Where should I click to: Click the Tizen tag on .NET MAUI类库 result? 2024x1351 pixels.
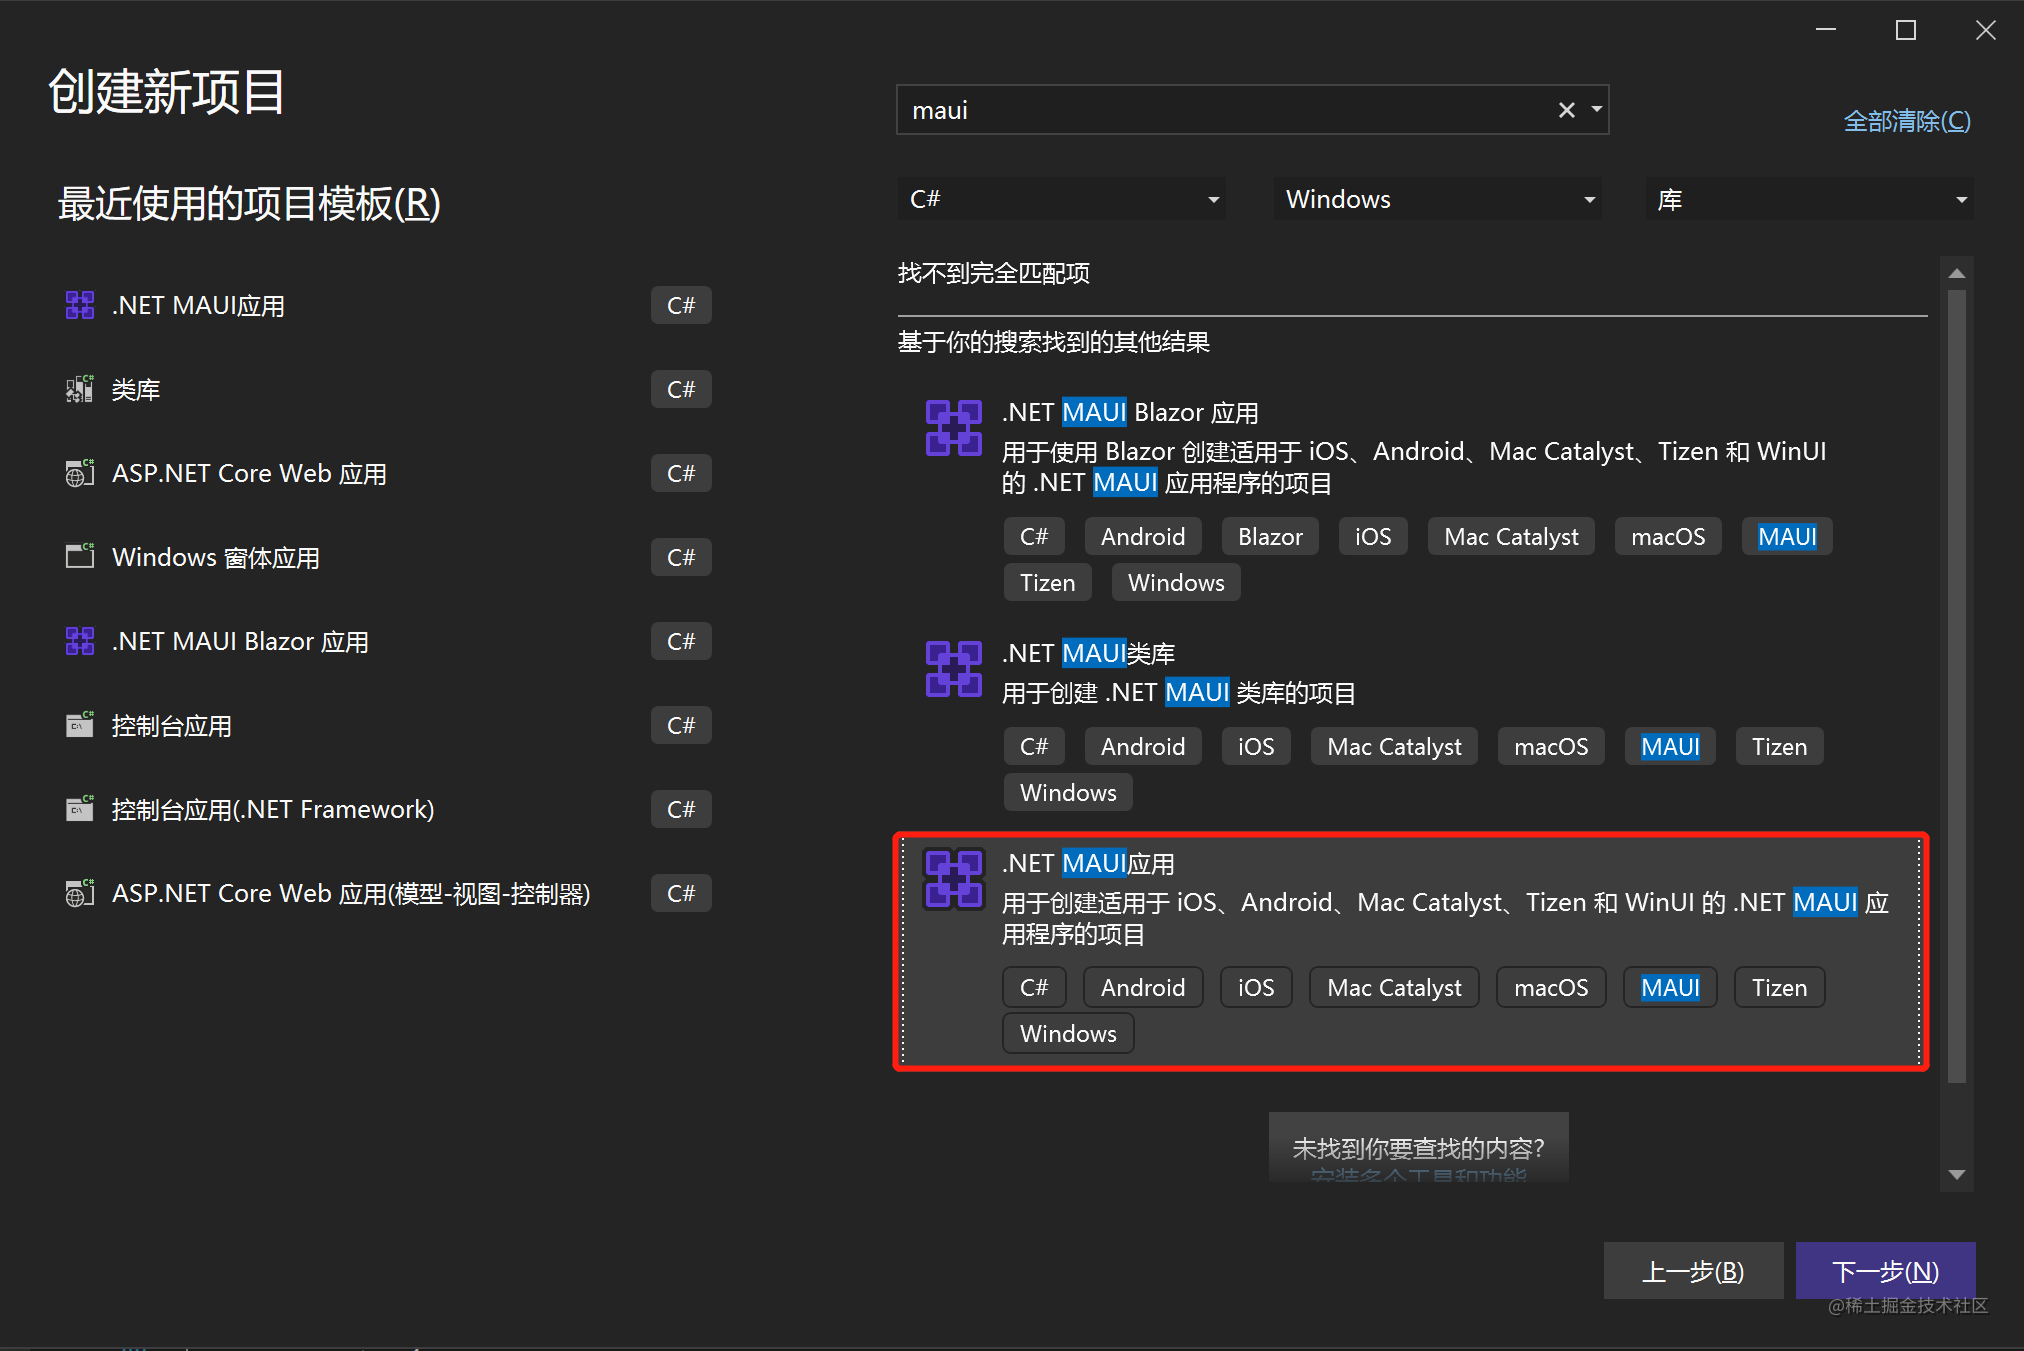pyautogui.click(x=1779, y=747)
